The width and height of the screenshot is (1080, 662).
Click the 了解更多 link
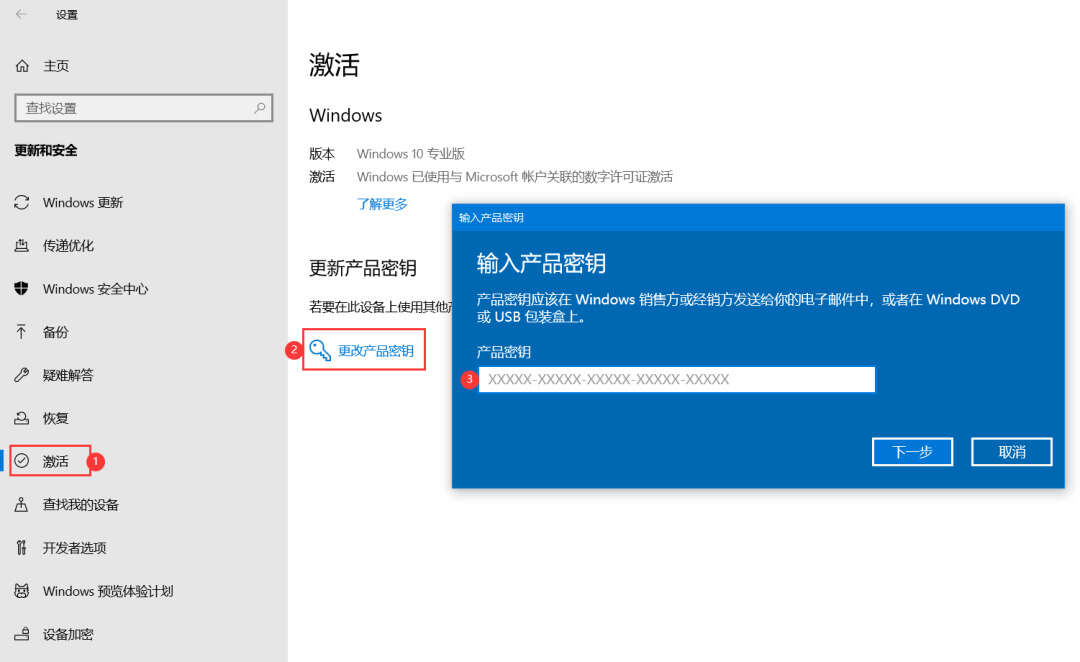[x=382, y=204]
